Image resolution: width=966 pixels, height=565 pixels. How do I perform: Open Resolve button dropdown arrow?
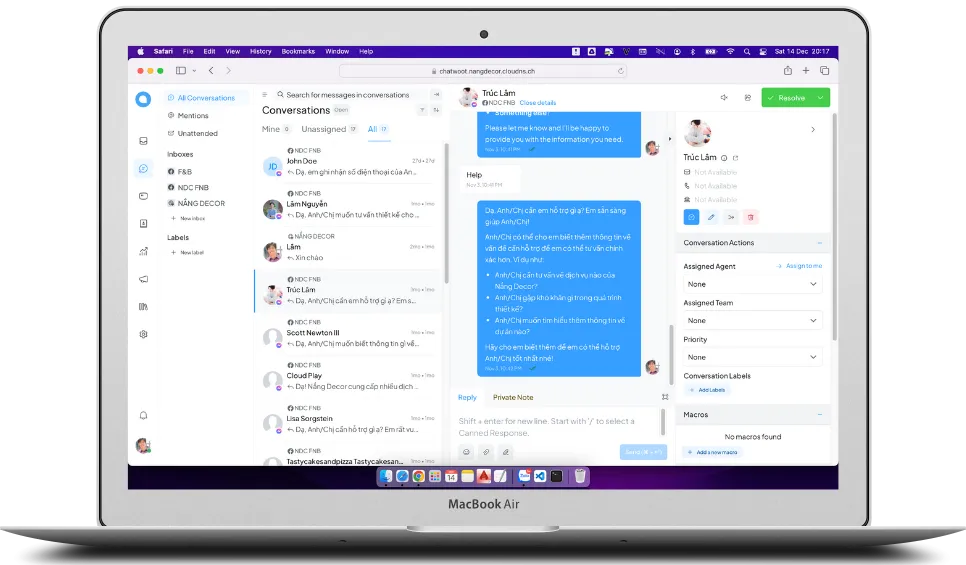tap(821, 97)
